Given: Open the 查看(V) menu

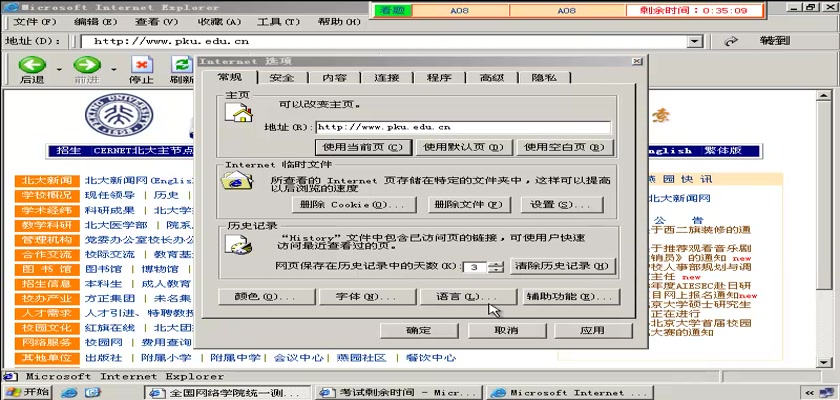Looking at the screenshot, I should tap(156, 22).
